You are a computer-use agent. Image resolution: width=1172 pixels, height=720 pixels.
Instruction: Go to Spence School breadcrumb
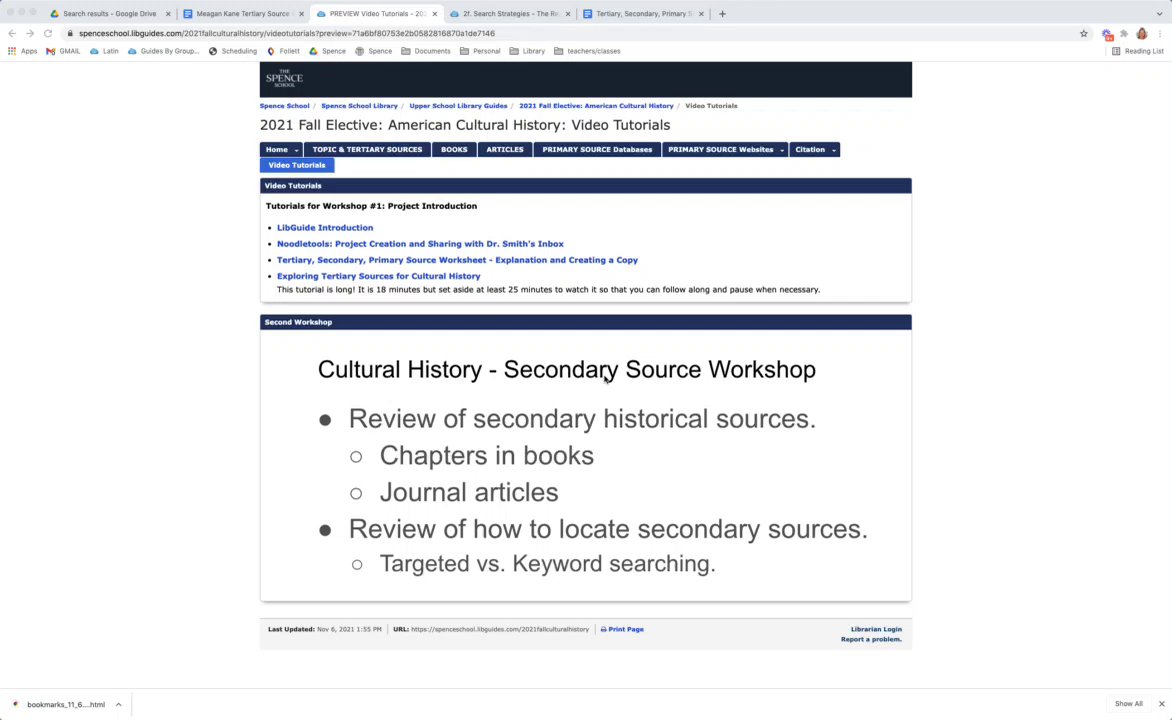pos(285,105)
